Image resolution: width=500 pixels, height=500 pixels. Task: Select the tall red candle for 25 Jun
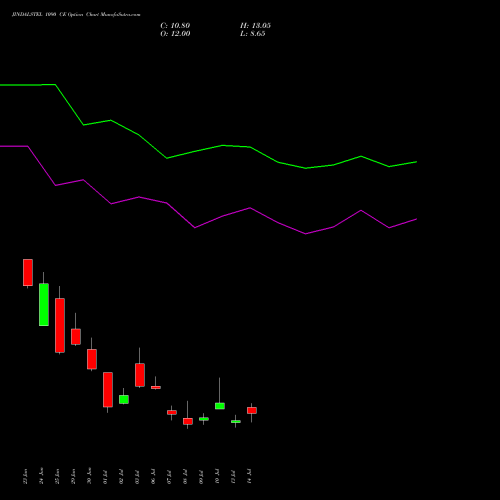pos(60,325)
